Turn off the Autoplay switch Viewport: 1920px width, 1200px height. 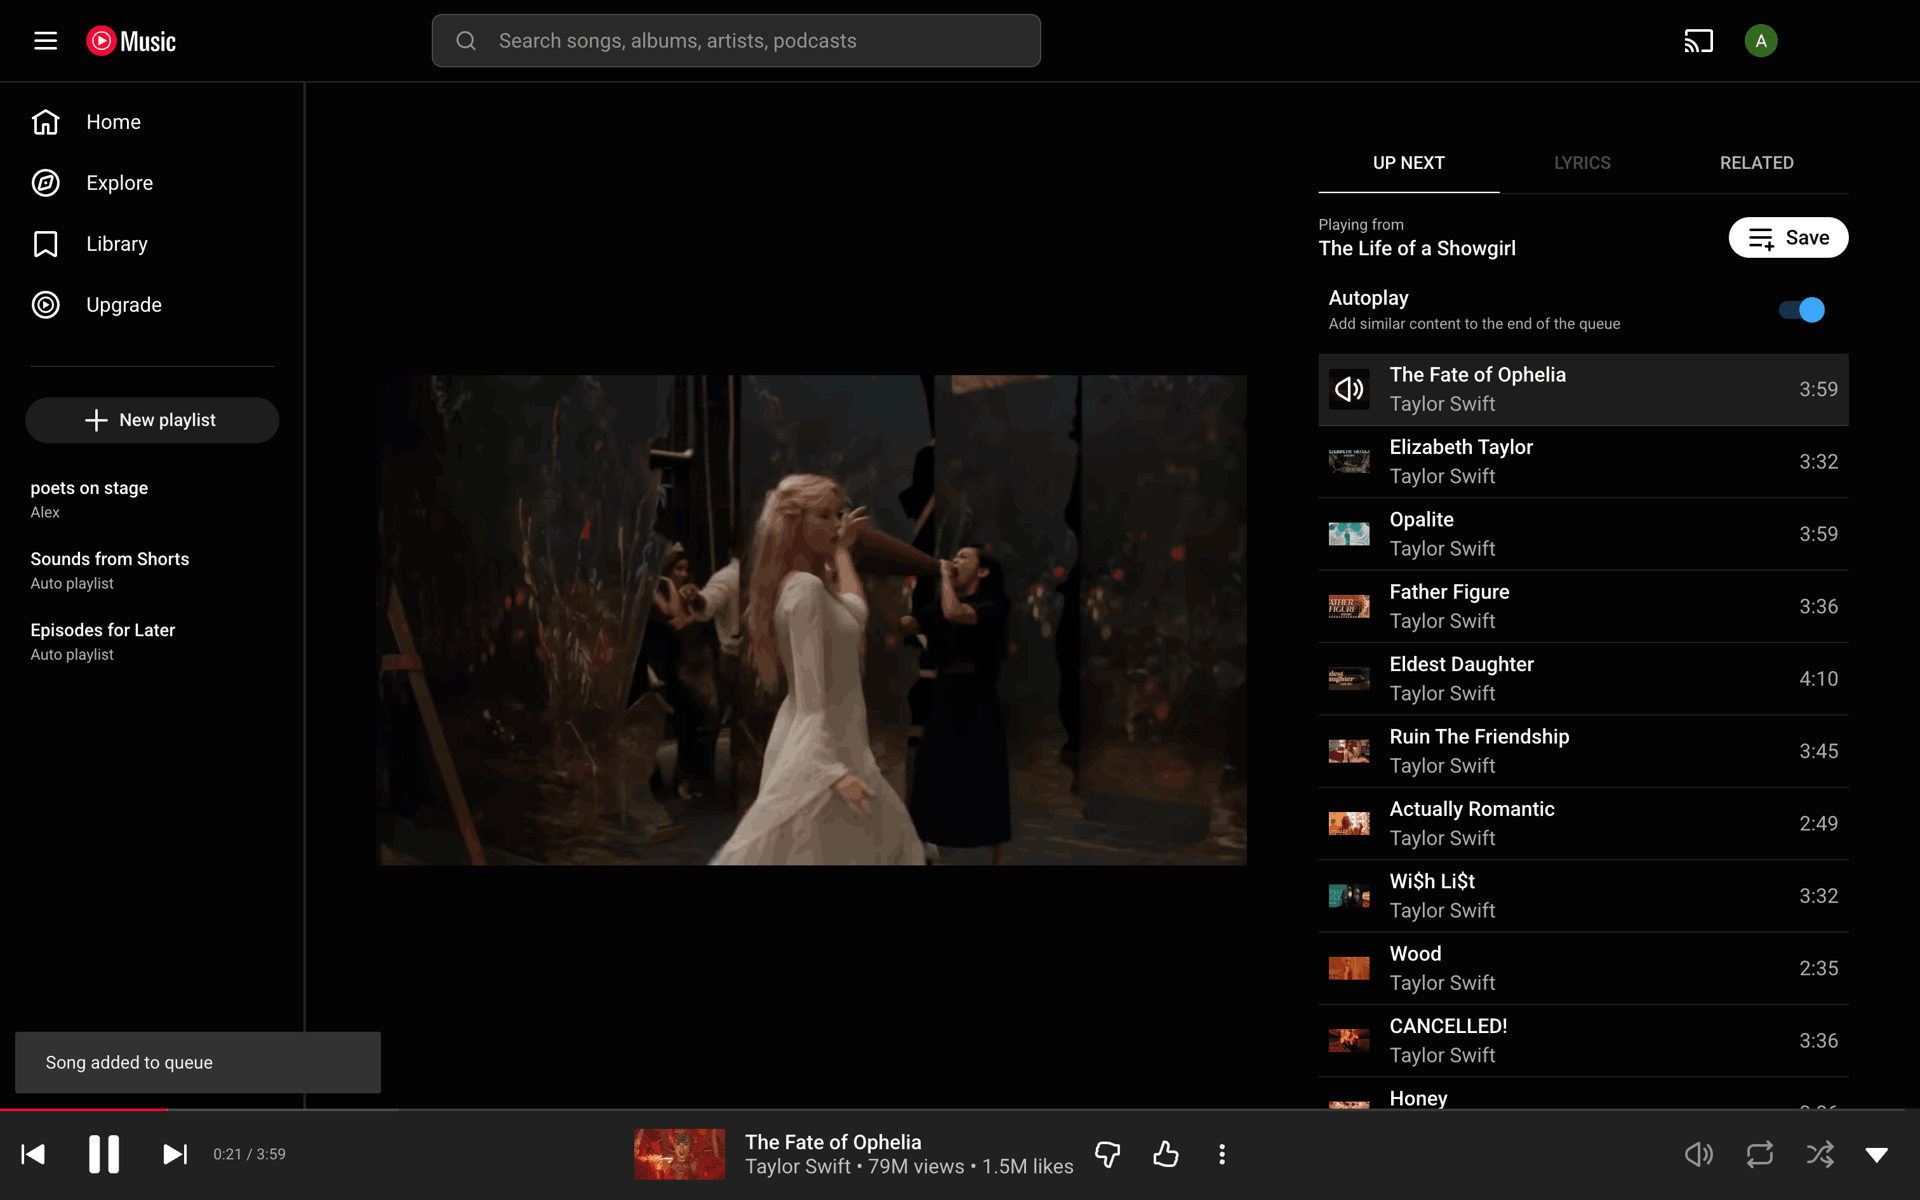[x=1801, y=310]
